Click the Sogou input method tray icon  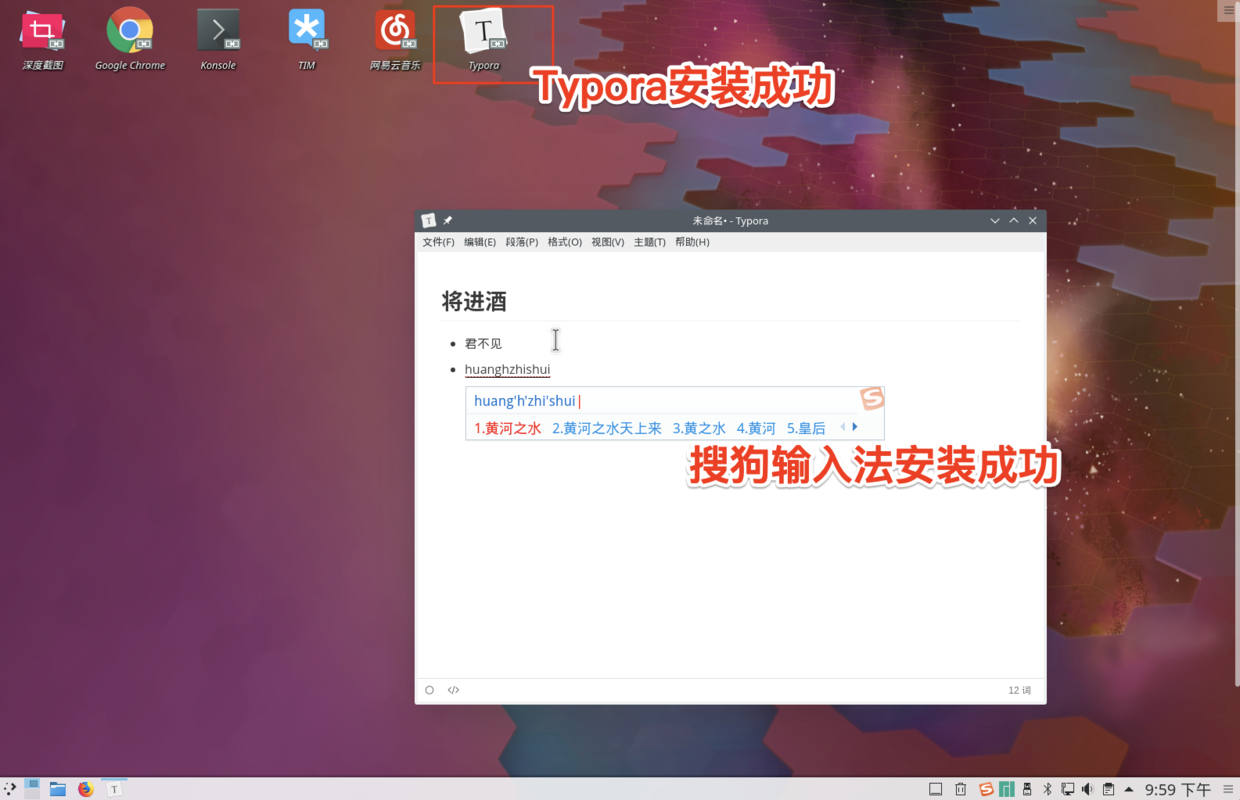click(x=986, y=789)
